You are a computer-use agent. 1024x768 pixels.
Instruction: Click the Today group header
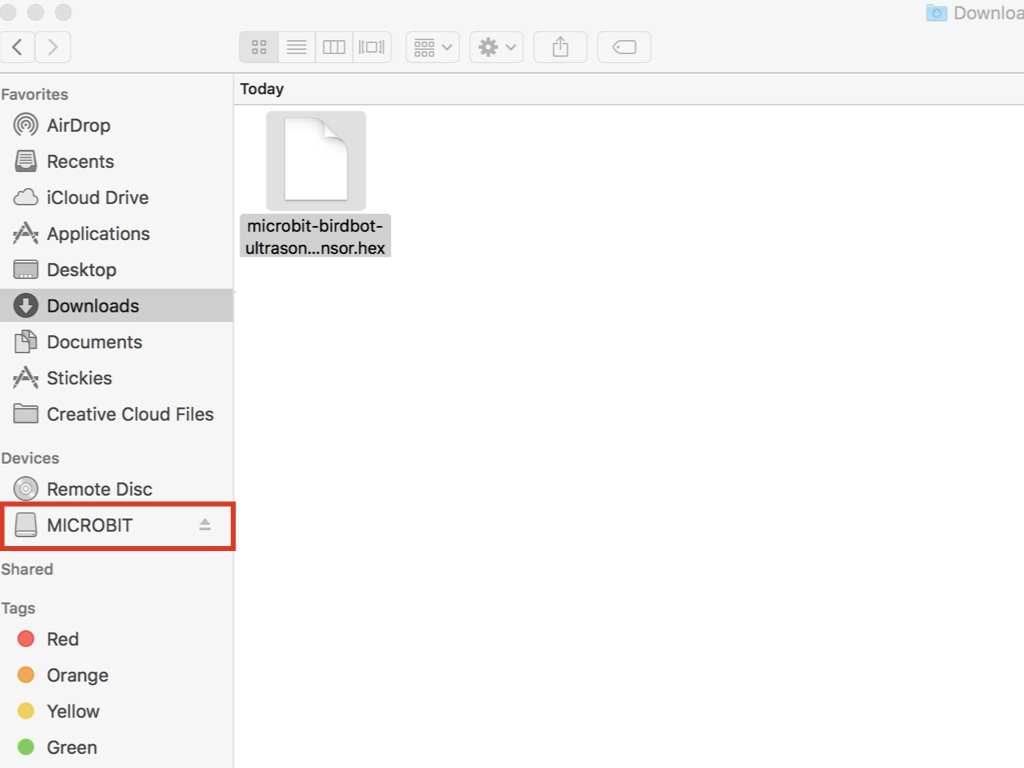click(262, 89)
